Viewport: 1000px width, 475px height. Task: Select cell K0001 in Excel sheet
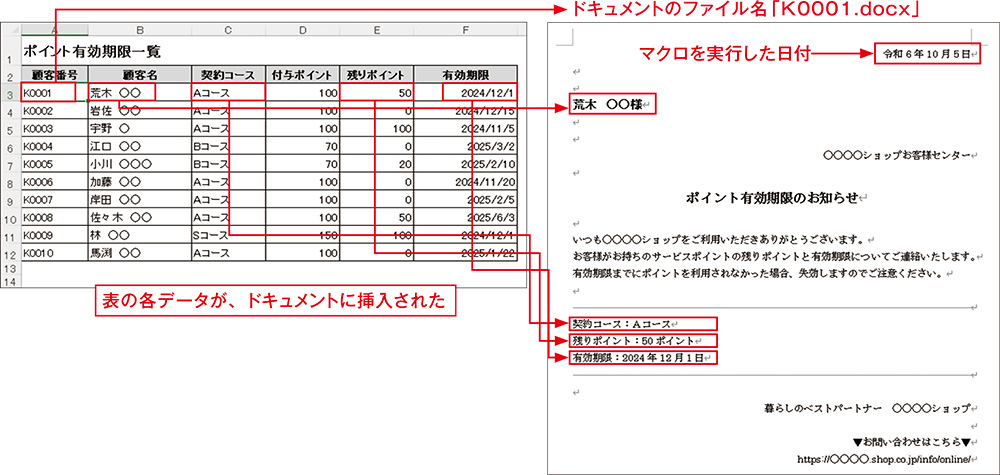(x=55, y=93)
